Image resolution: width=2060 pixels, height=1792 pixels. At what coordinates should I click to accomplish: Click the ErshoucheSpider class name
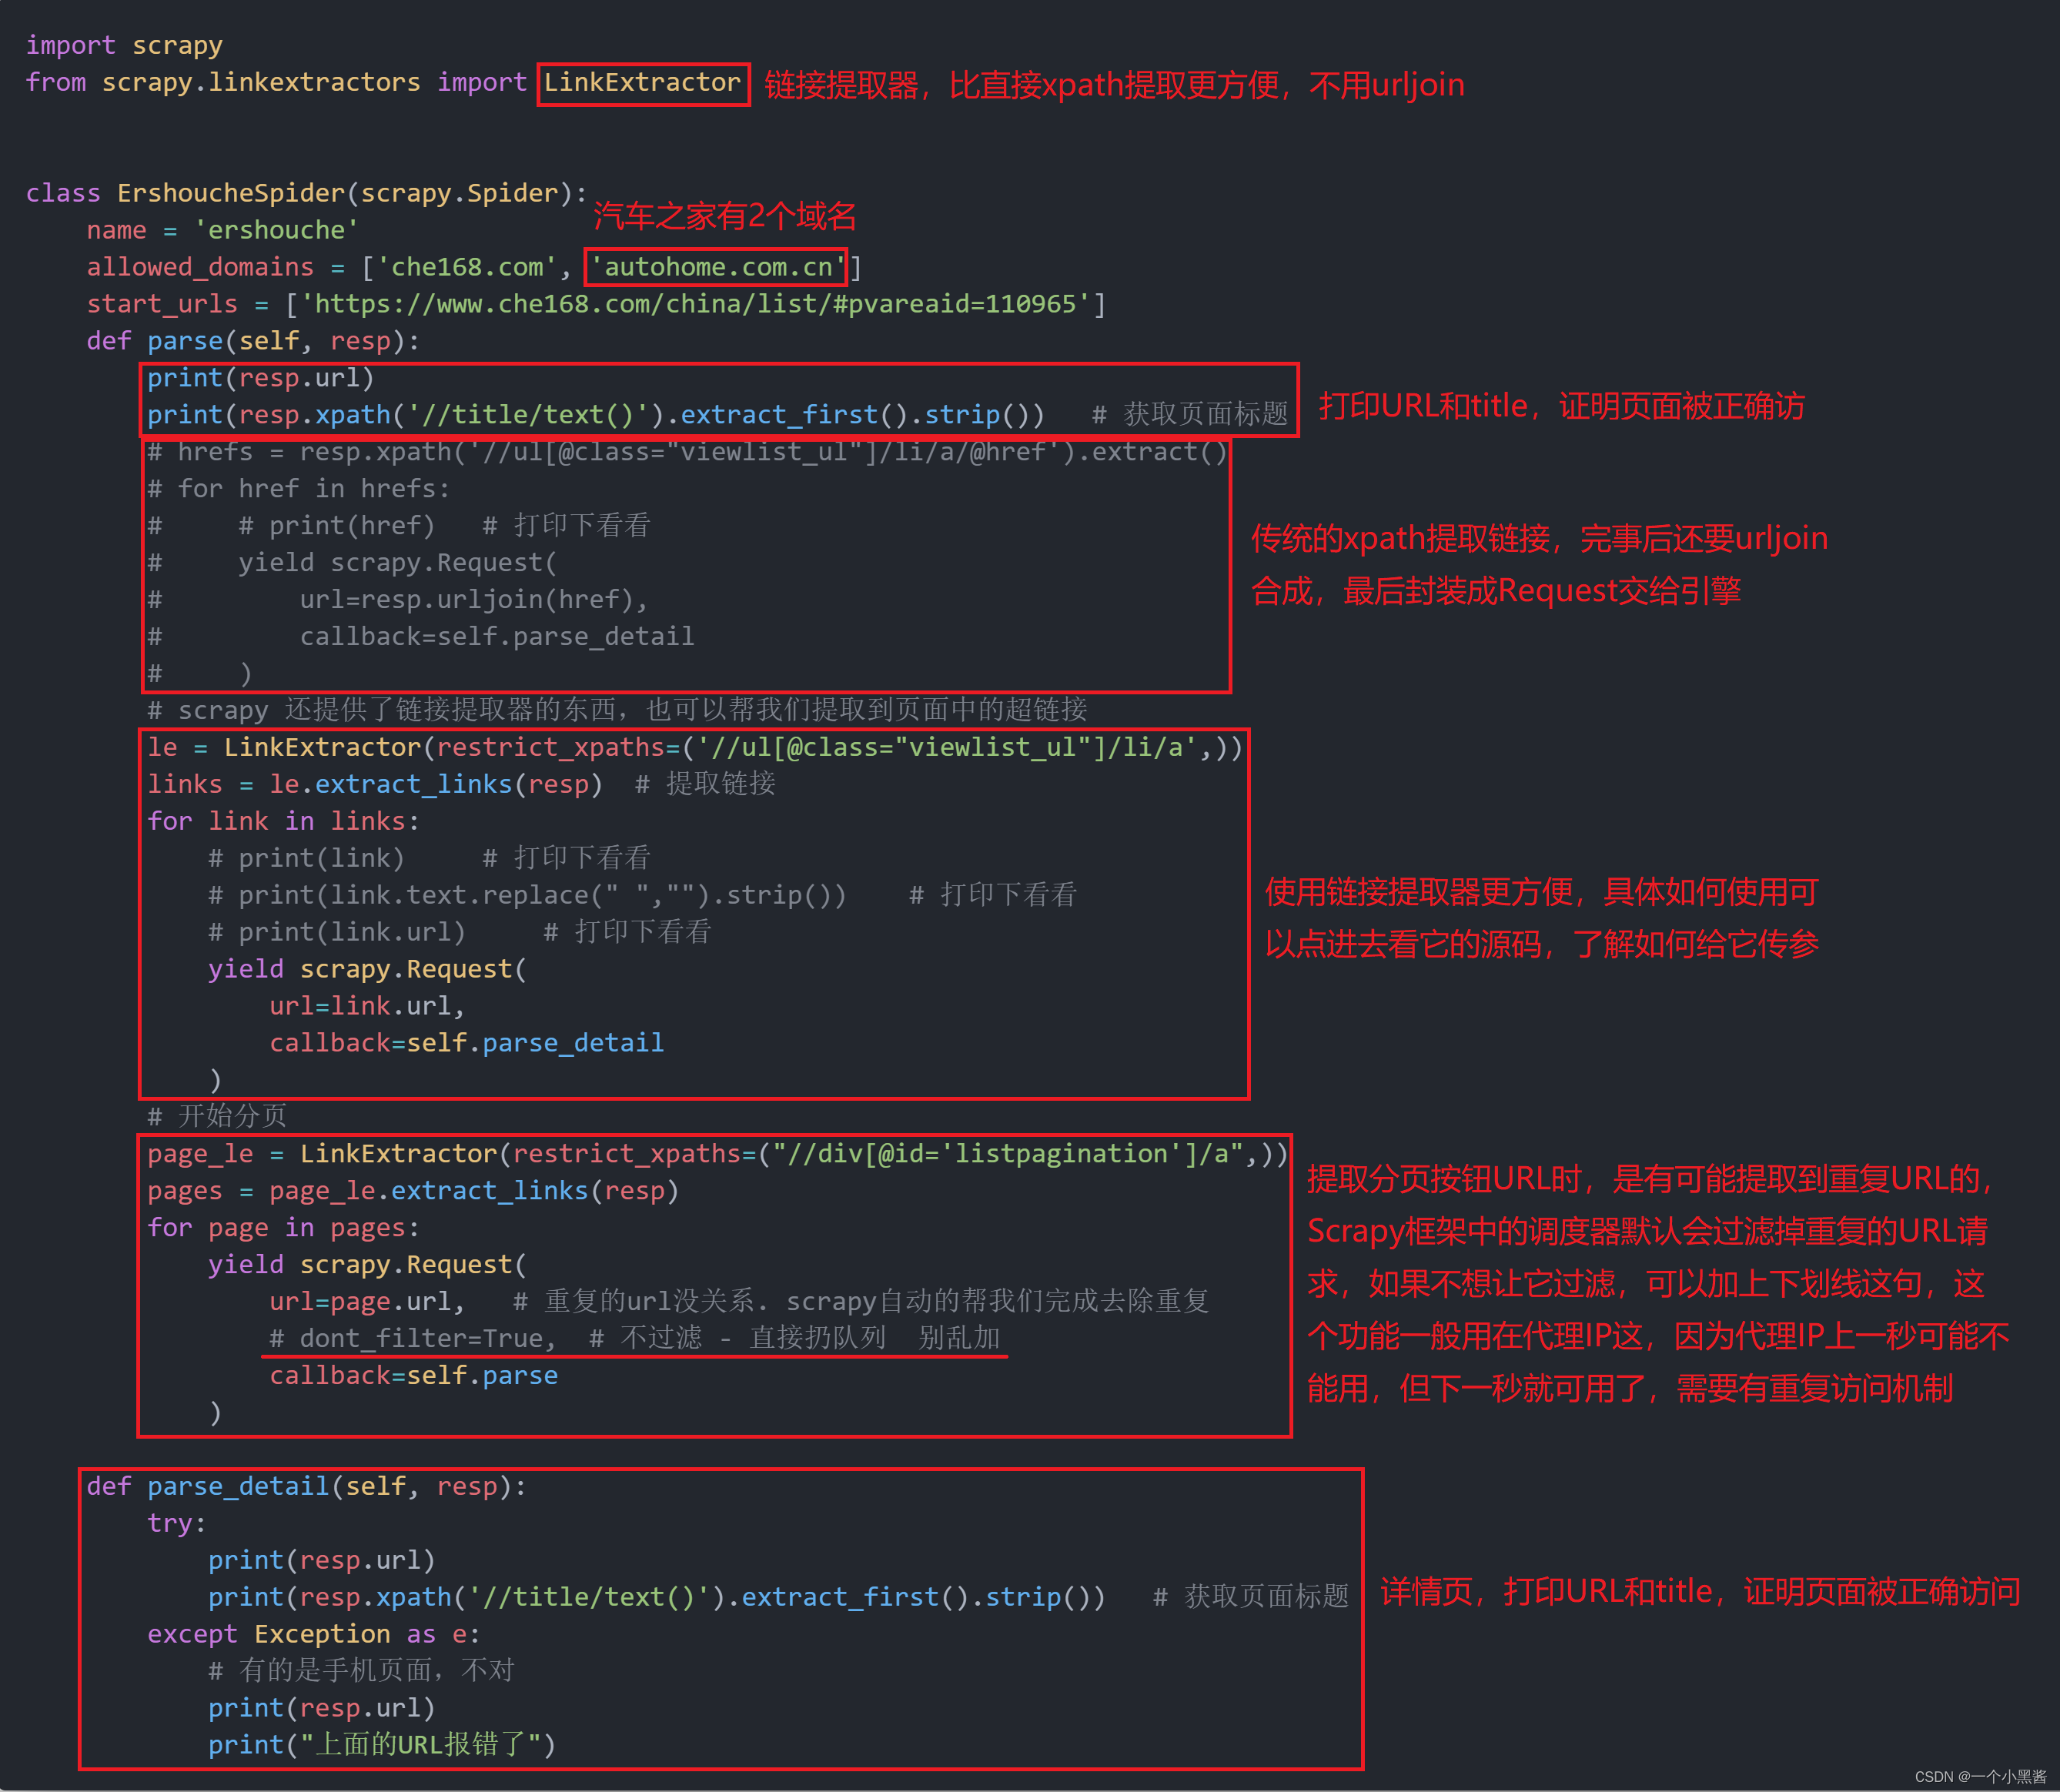(230, 193)
